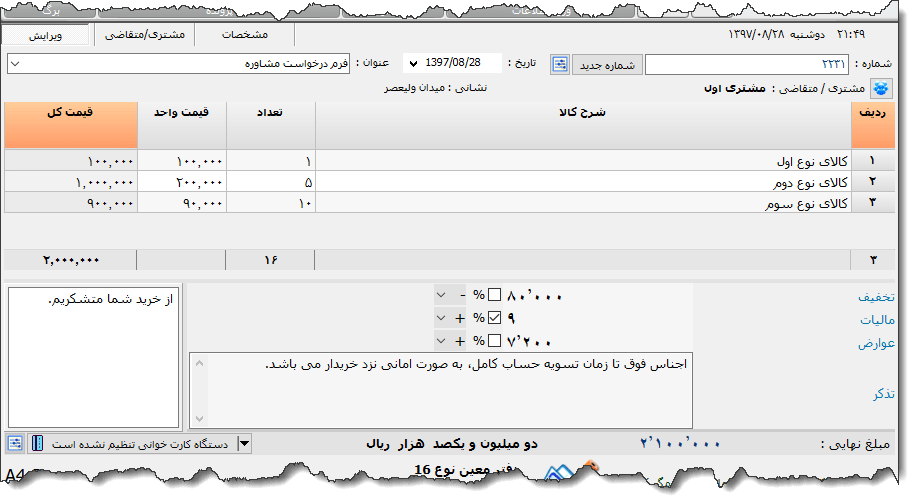Click the duties amount field ۷٬۲۰۰

click(596, 341)
